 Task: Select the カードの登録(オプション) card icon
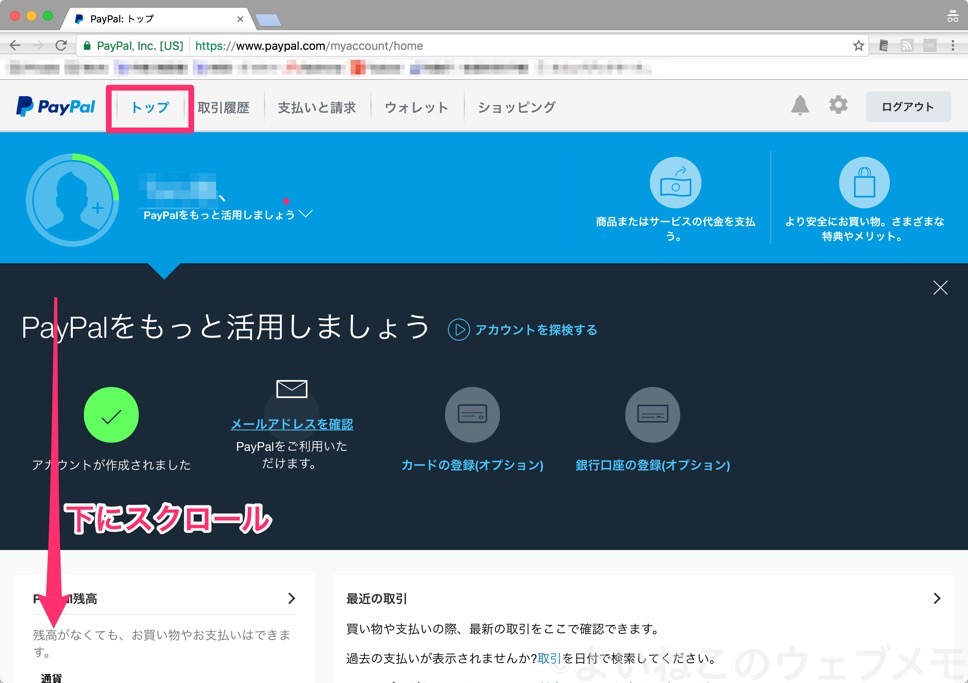tap(472, 414)
